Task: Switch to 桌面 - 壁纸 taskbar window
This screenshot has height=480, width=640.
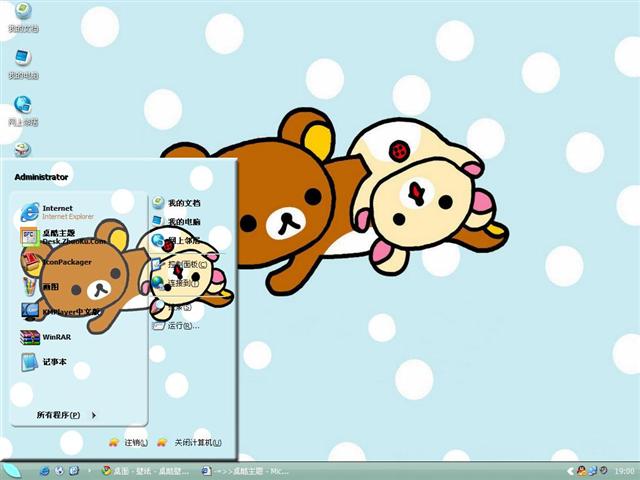Action: (146, 471)
